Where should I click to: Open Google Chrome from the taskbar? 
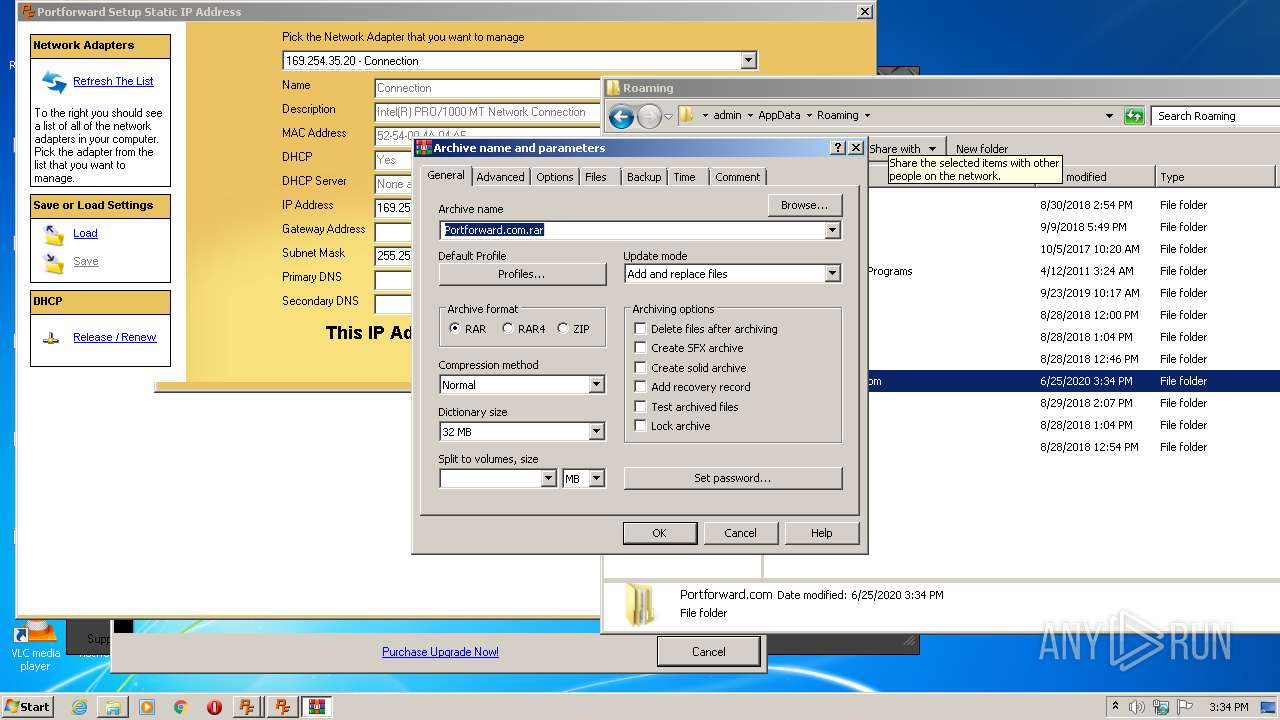click(x=180, y=707)
